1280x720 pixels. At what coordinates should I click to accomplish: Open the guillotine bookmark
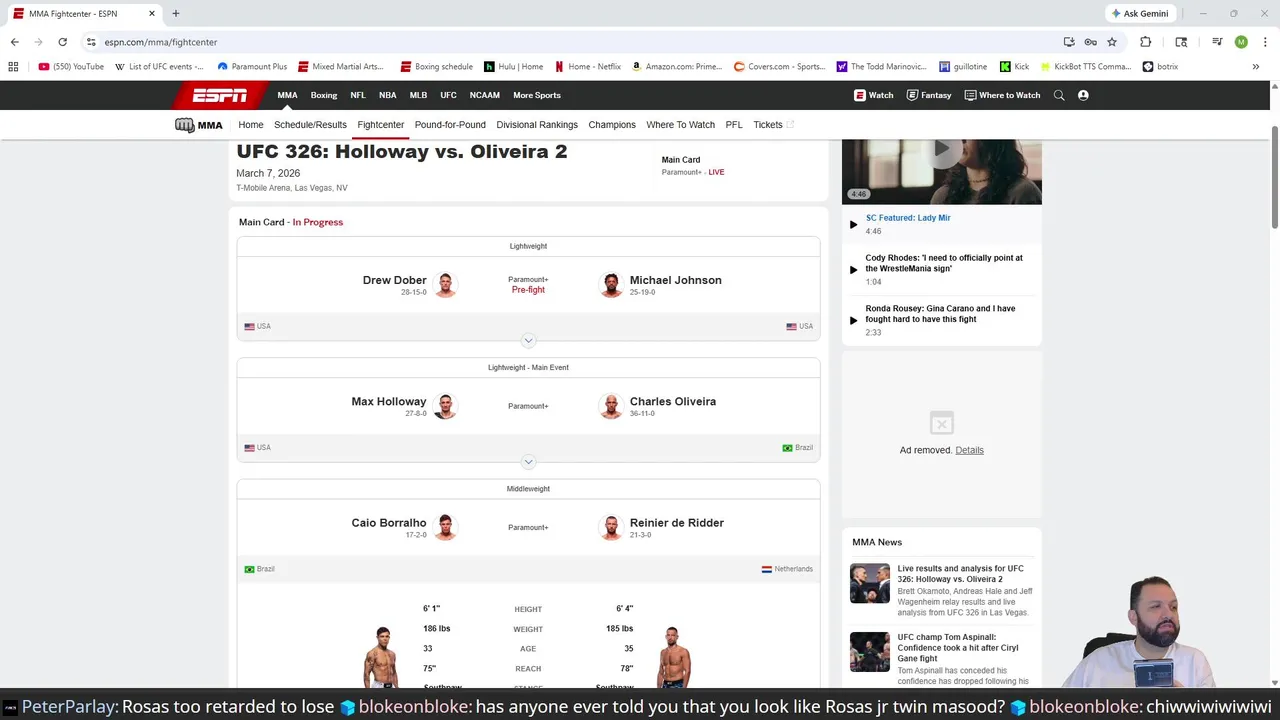point(963,67)
